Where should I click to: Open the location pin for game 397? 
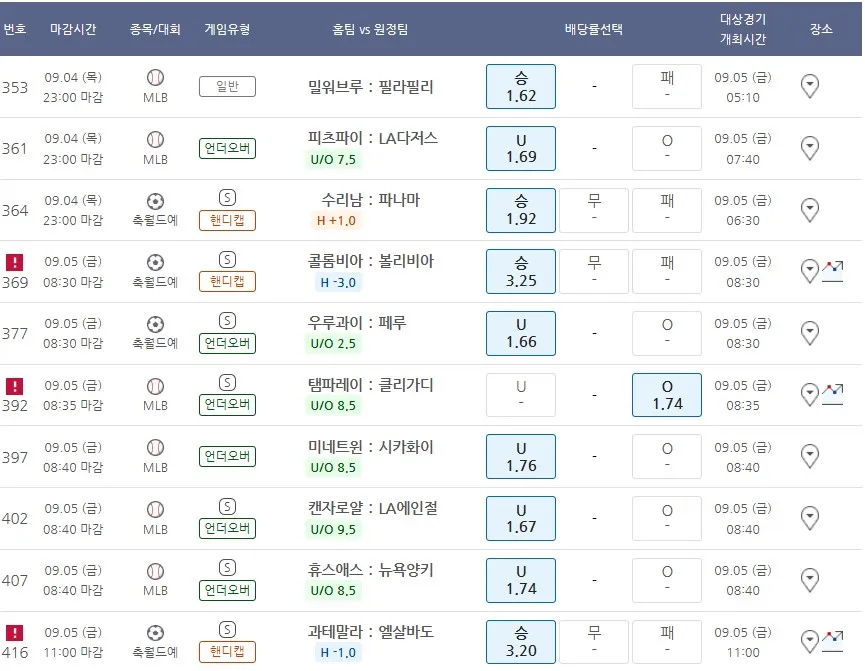pos(810,456)
